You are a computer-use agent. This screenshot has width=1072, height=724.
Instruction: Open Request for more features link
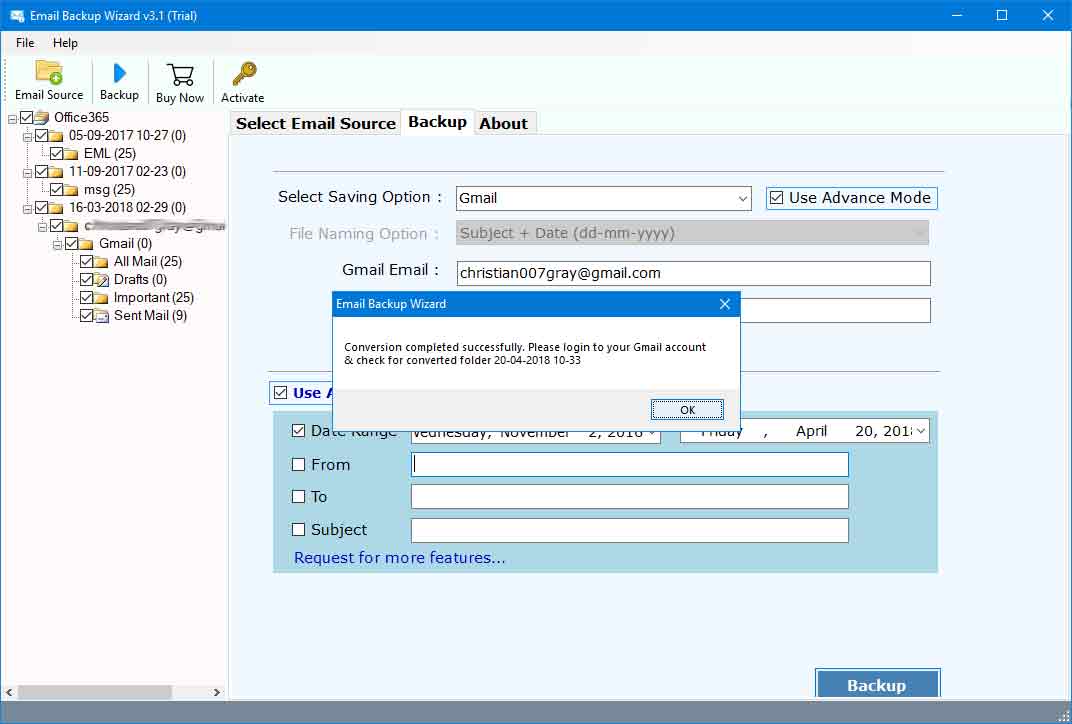(399, 558)
